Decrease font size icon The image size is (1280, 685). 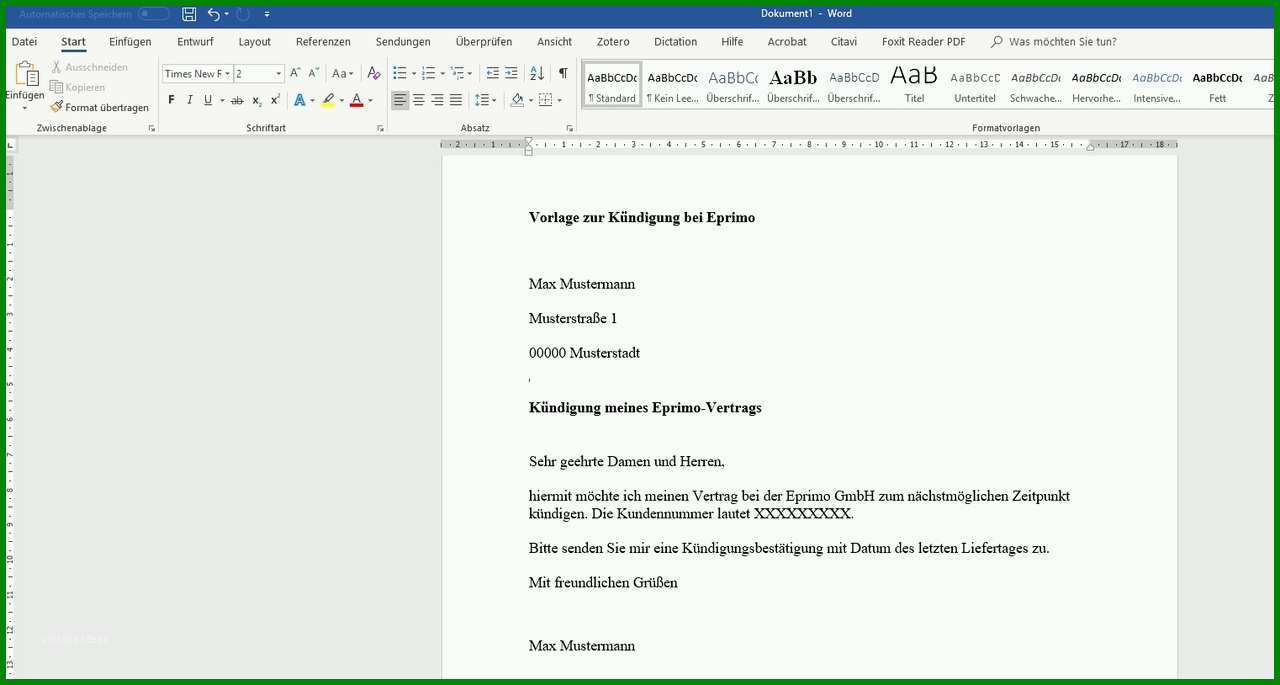click(x=314, y=73)
